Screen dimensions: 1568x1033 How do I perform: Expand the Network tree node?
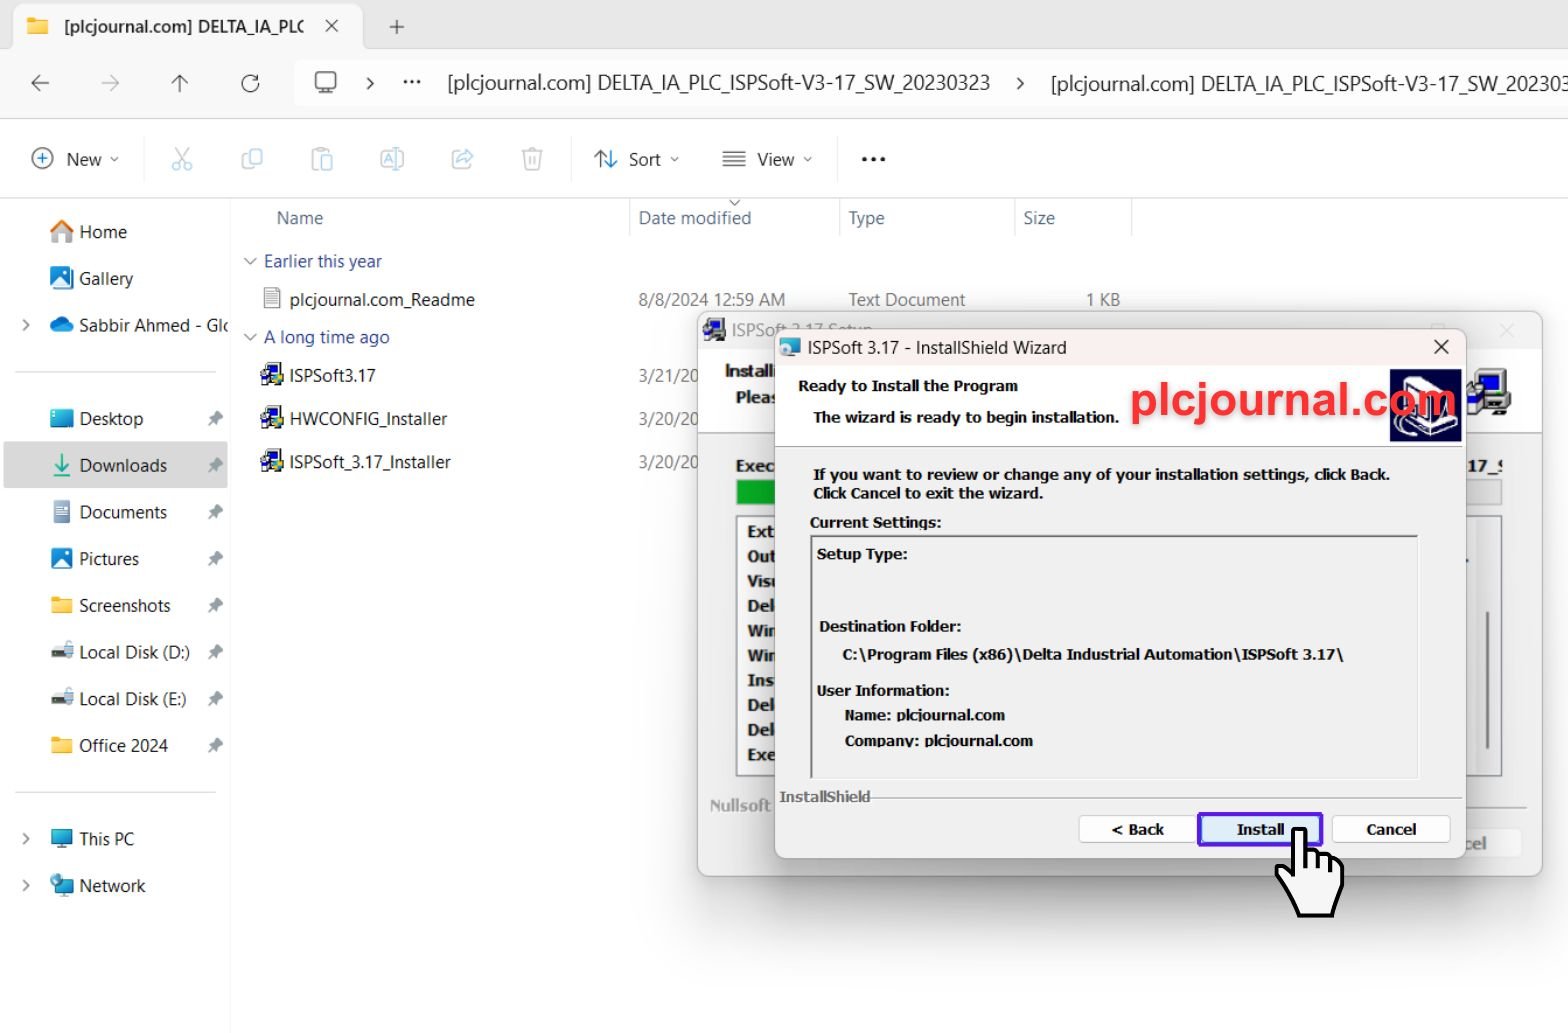click(26, 885)
